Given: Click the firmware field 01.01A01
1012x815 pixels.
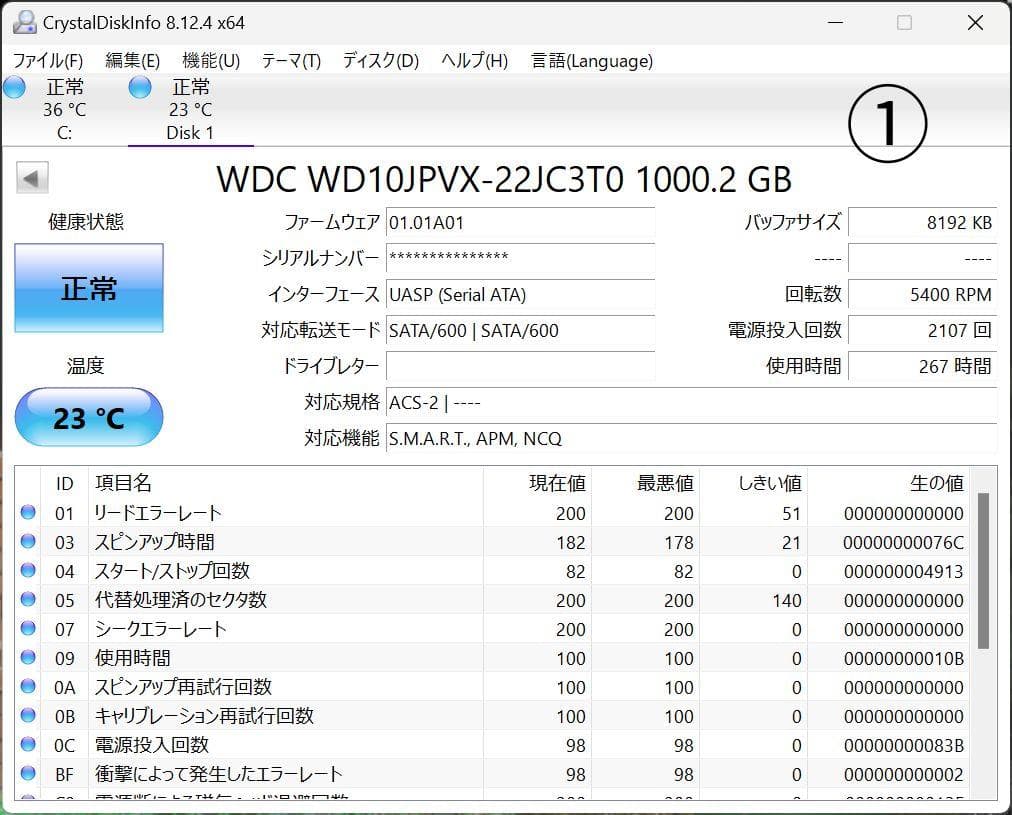Looking at the screenshot, I should point(520,223).
